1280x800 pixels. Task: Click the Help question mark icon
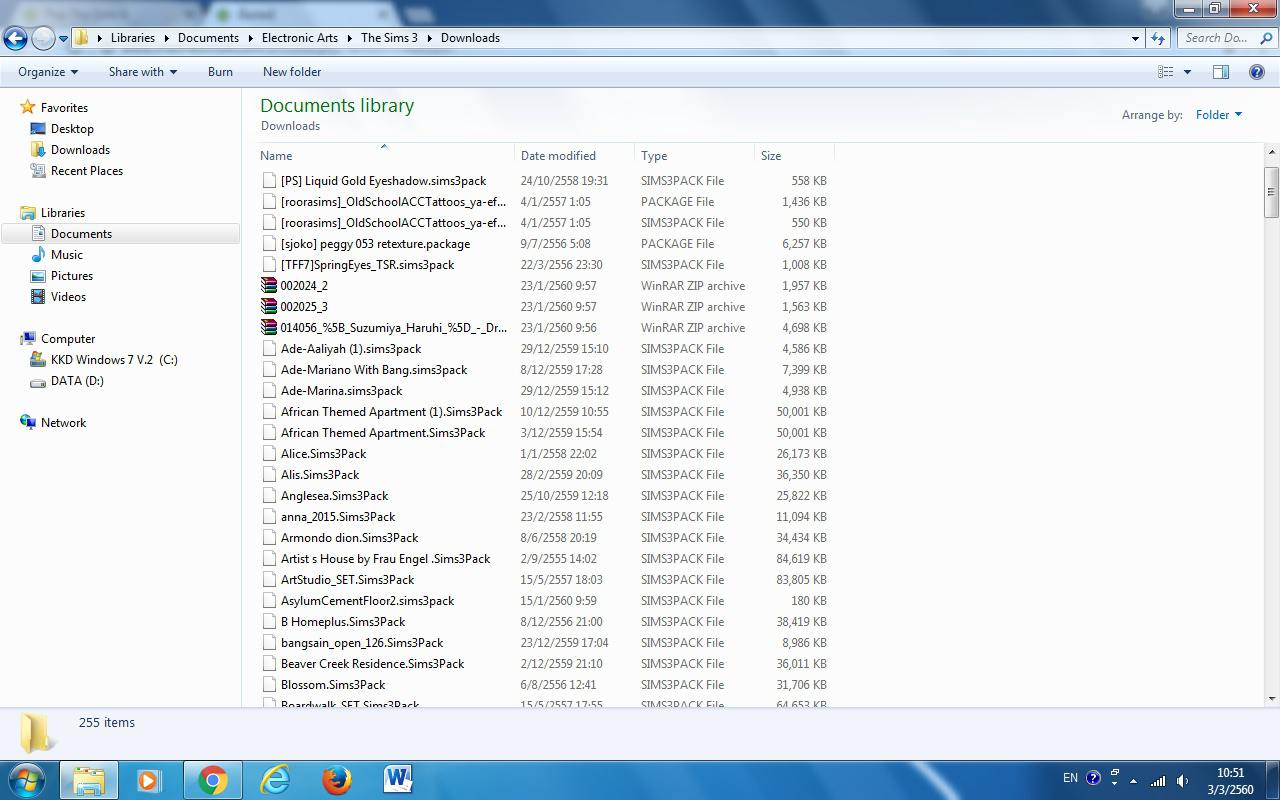click(x=1257, y=72)
